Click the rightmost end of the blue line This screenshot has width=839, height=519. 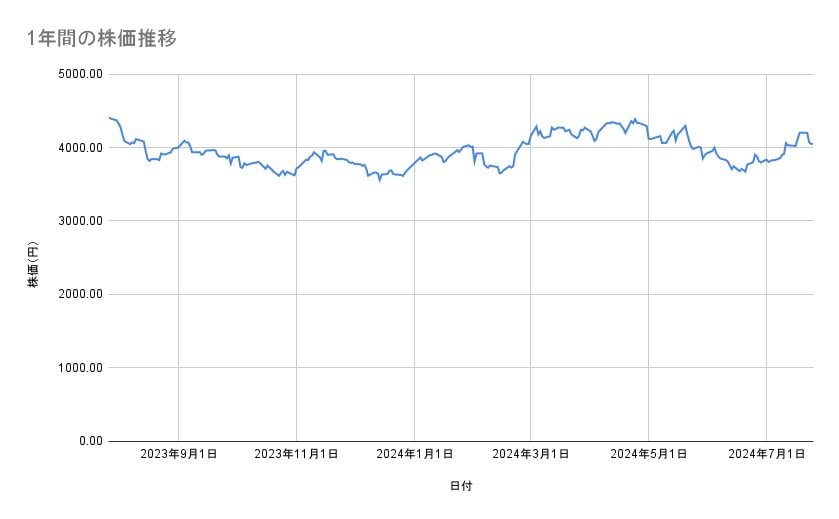pyautogui.click(x=812, y=144)
